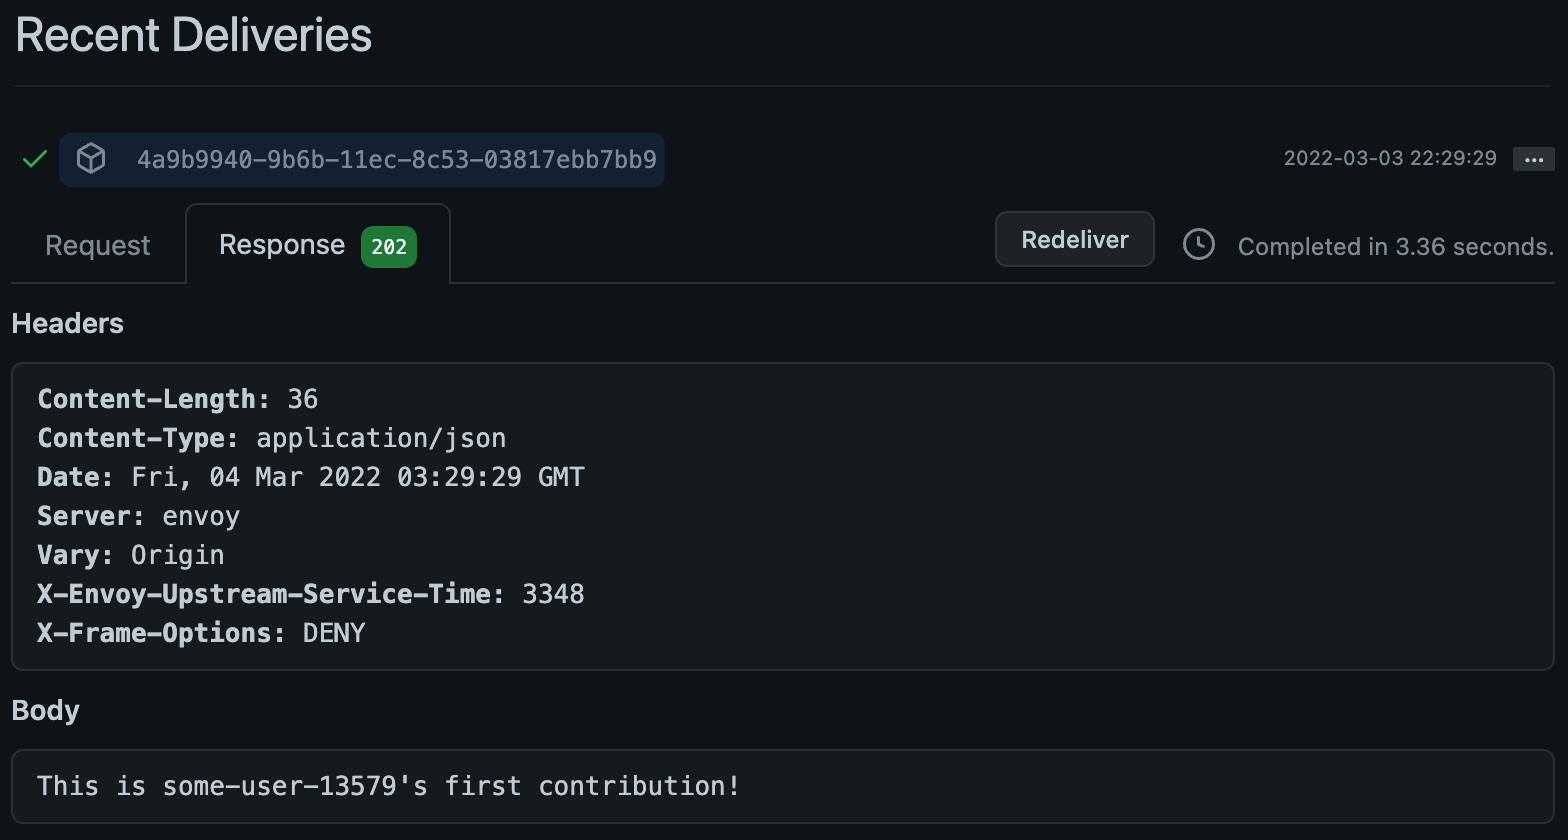Click the Content-Length header line
The width and height of the screenshot is (1568, 840).
(178, 399)
